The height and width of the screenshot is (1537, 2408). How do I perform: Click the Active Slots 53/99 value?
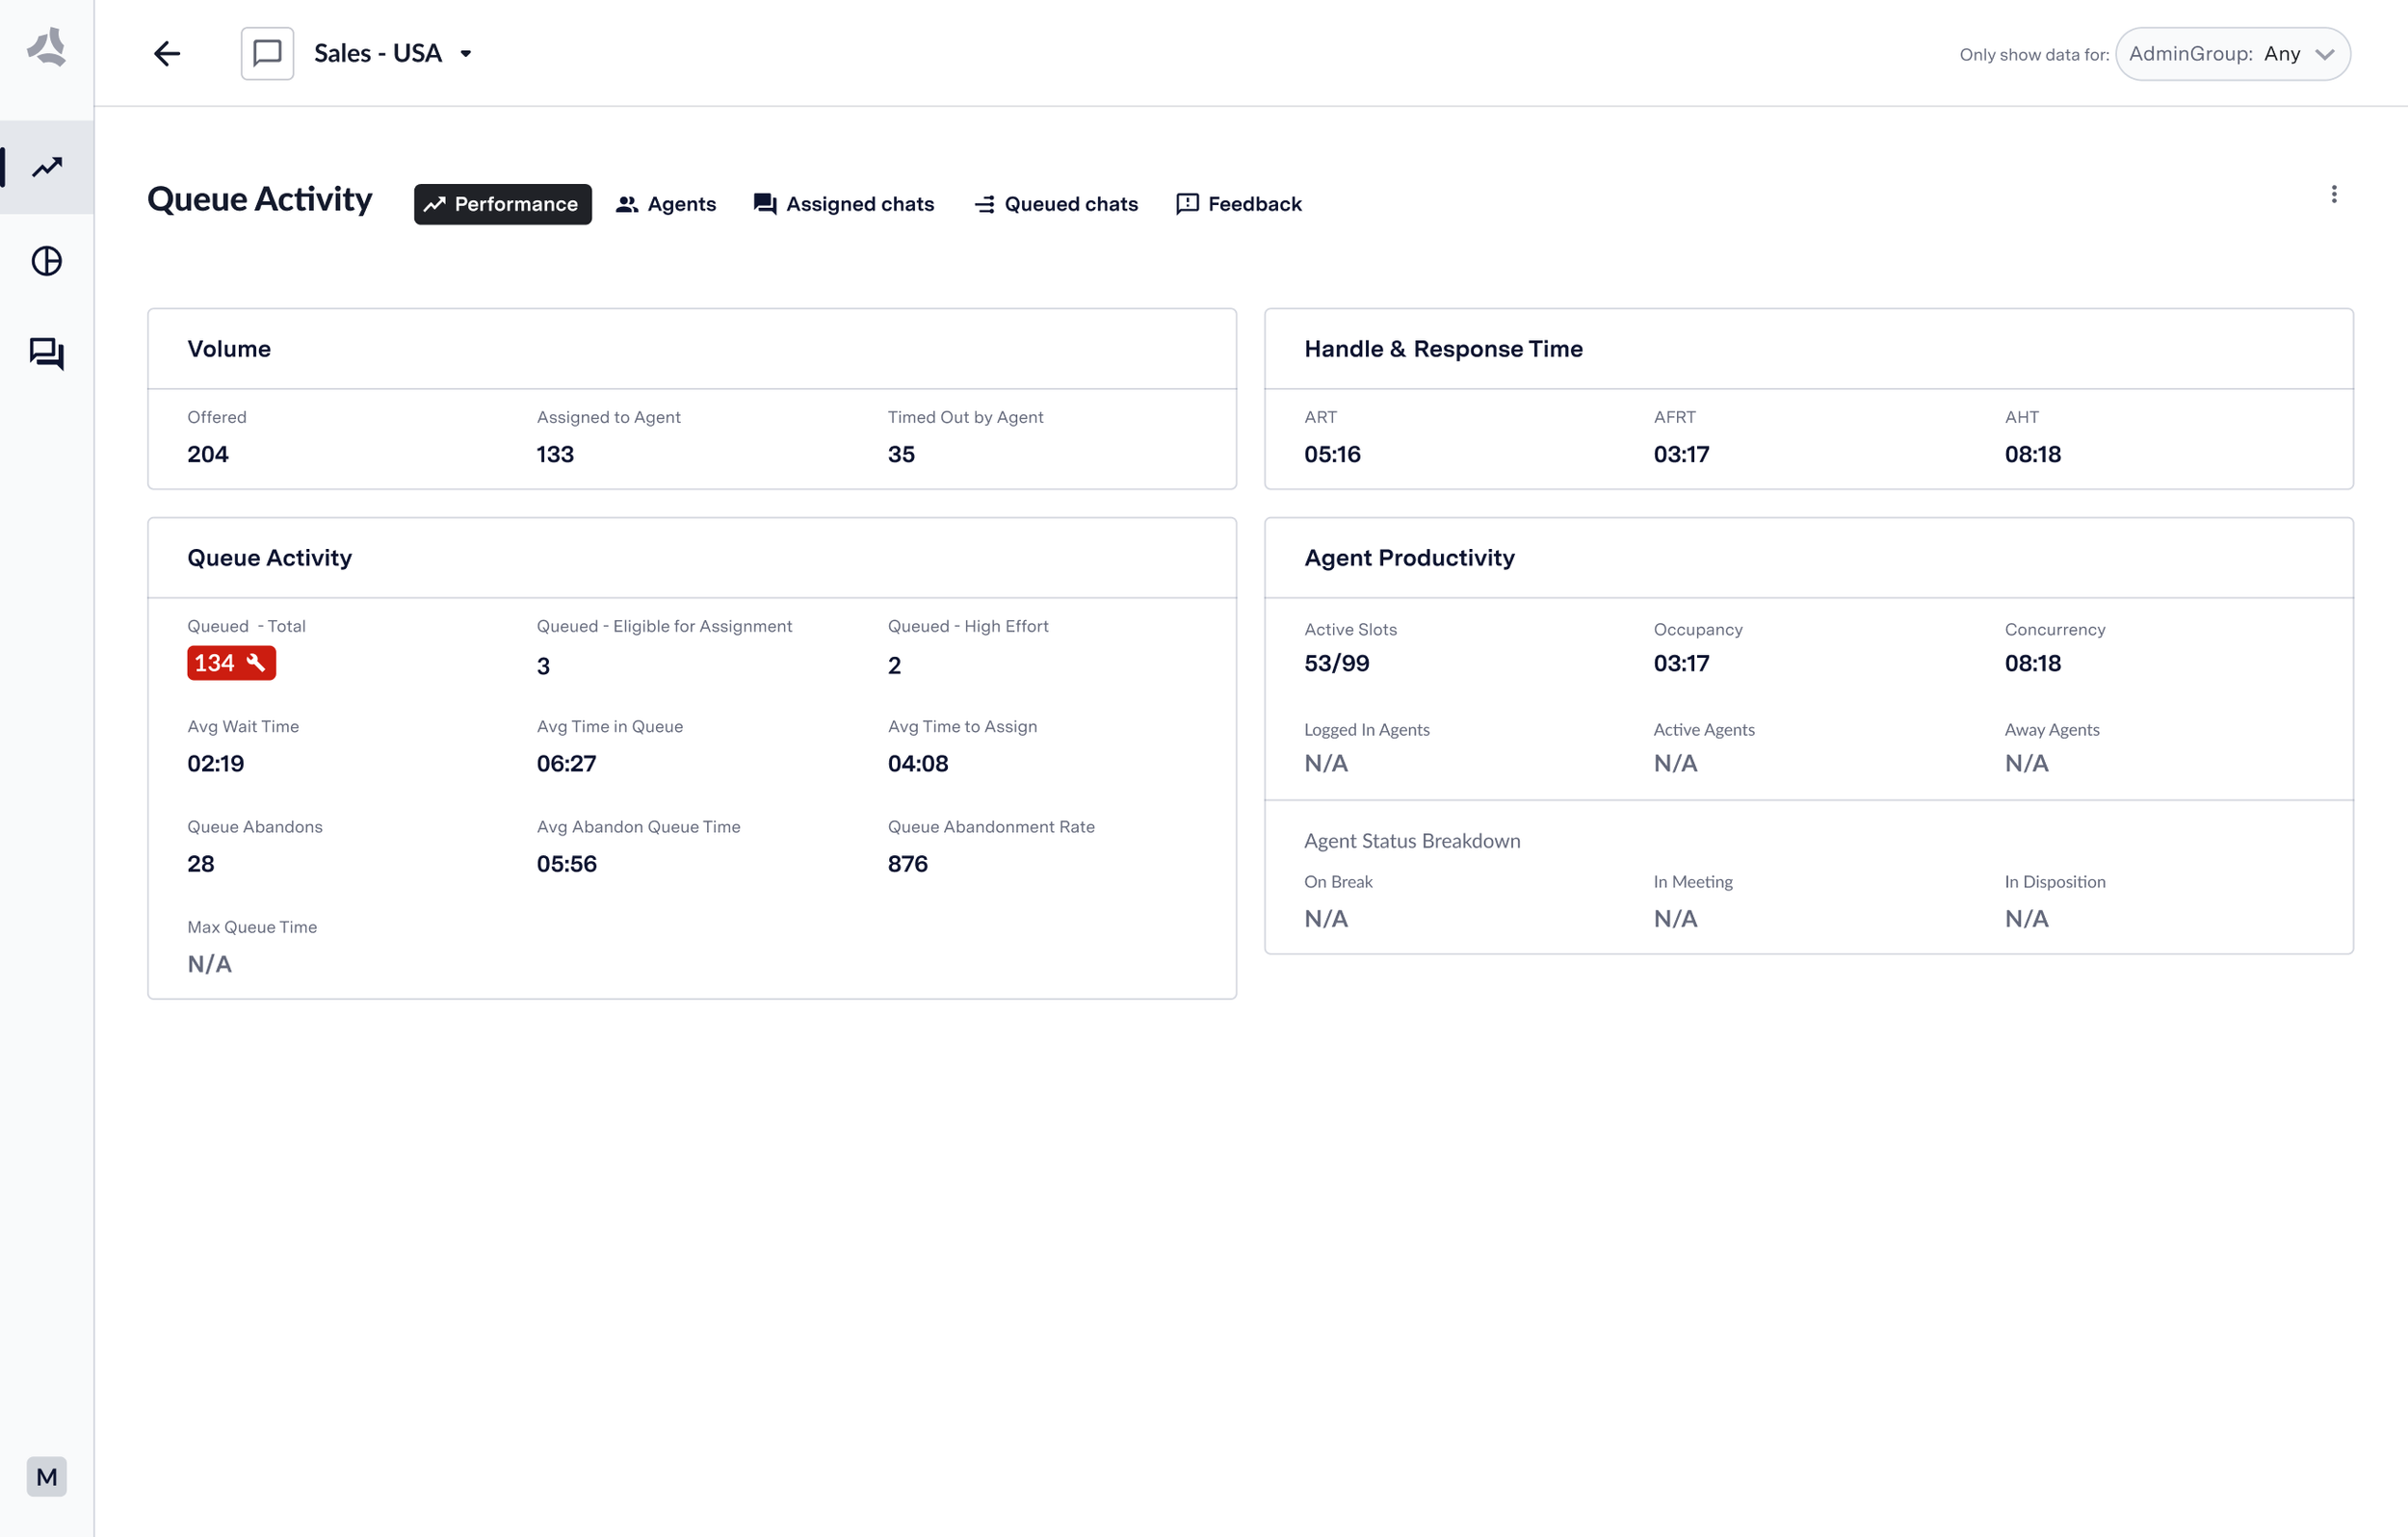[1336, 663]
